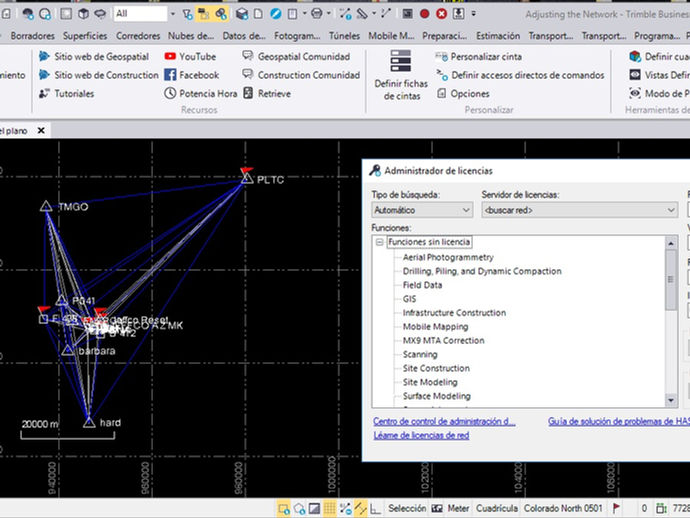Click the measure ruler toolbar icon

(362, 14)
